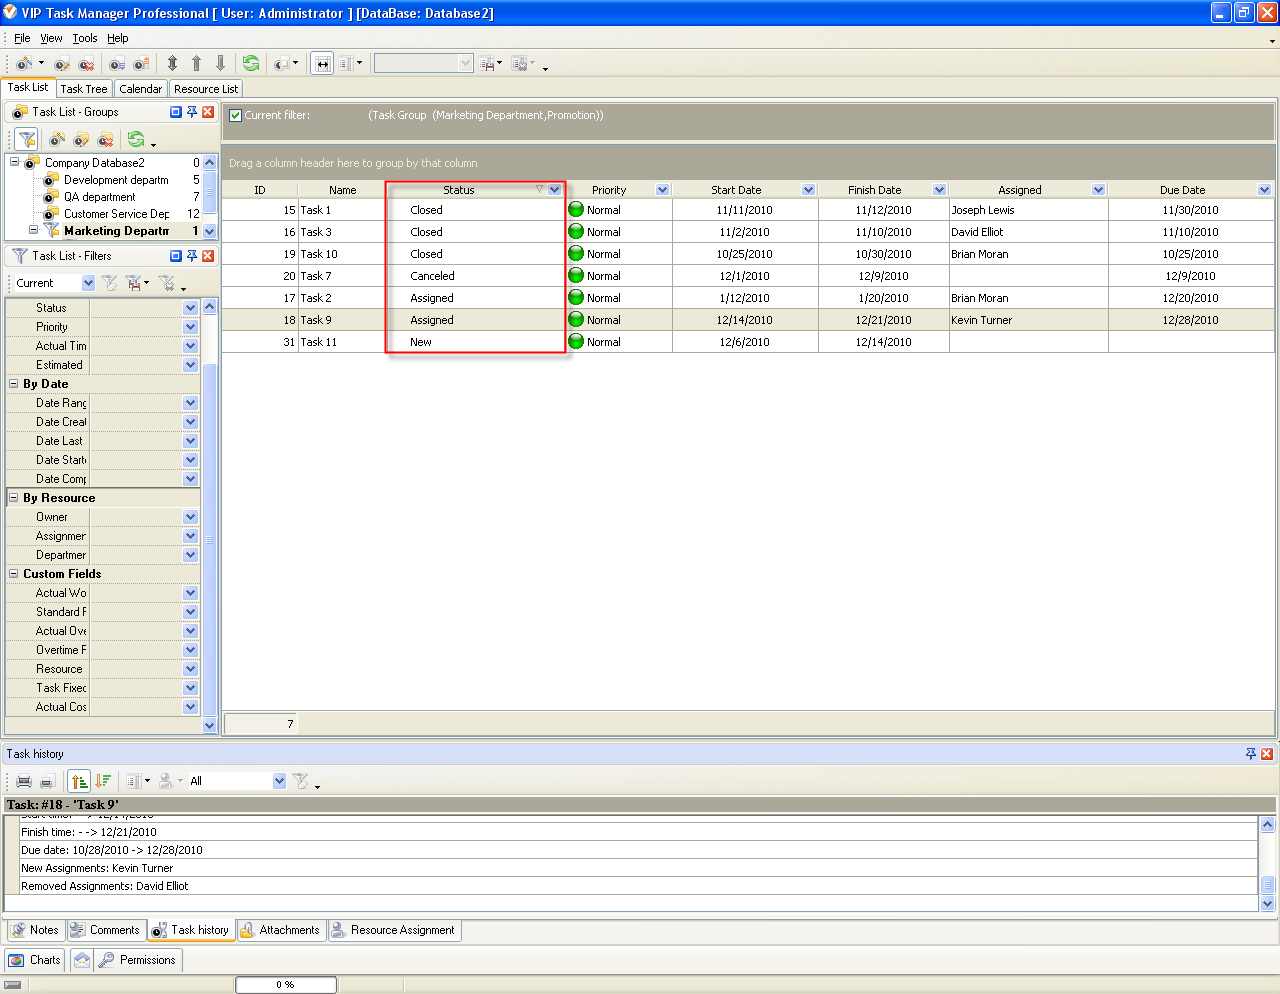Open the Status column filter dropdown
The height and width of the screenshot is (994, 1280).
coord(554,190)
